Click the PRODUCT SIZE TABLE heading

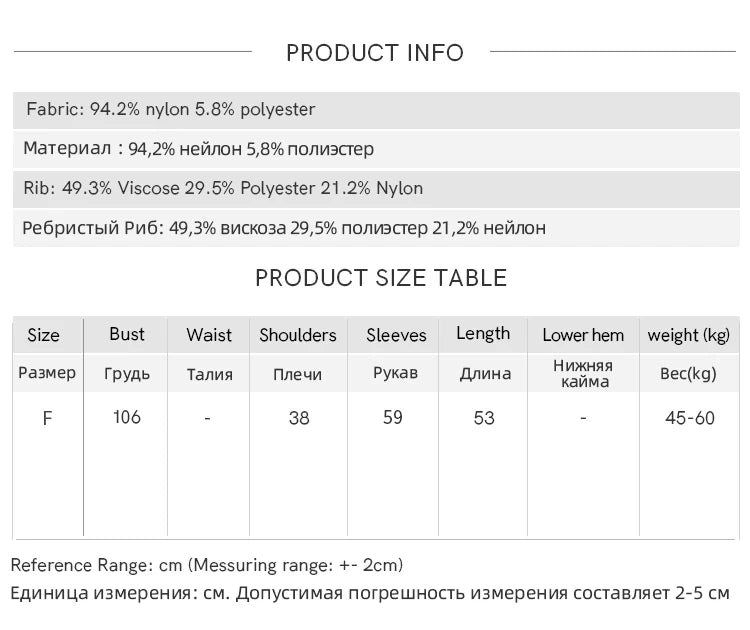(x=381, y=278)
